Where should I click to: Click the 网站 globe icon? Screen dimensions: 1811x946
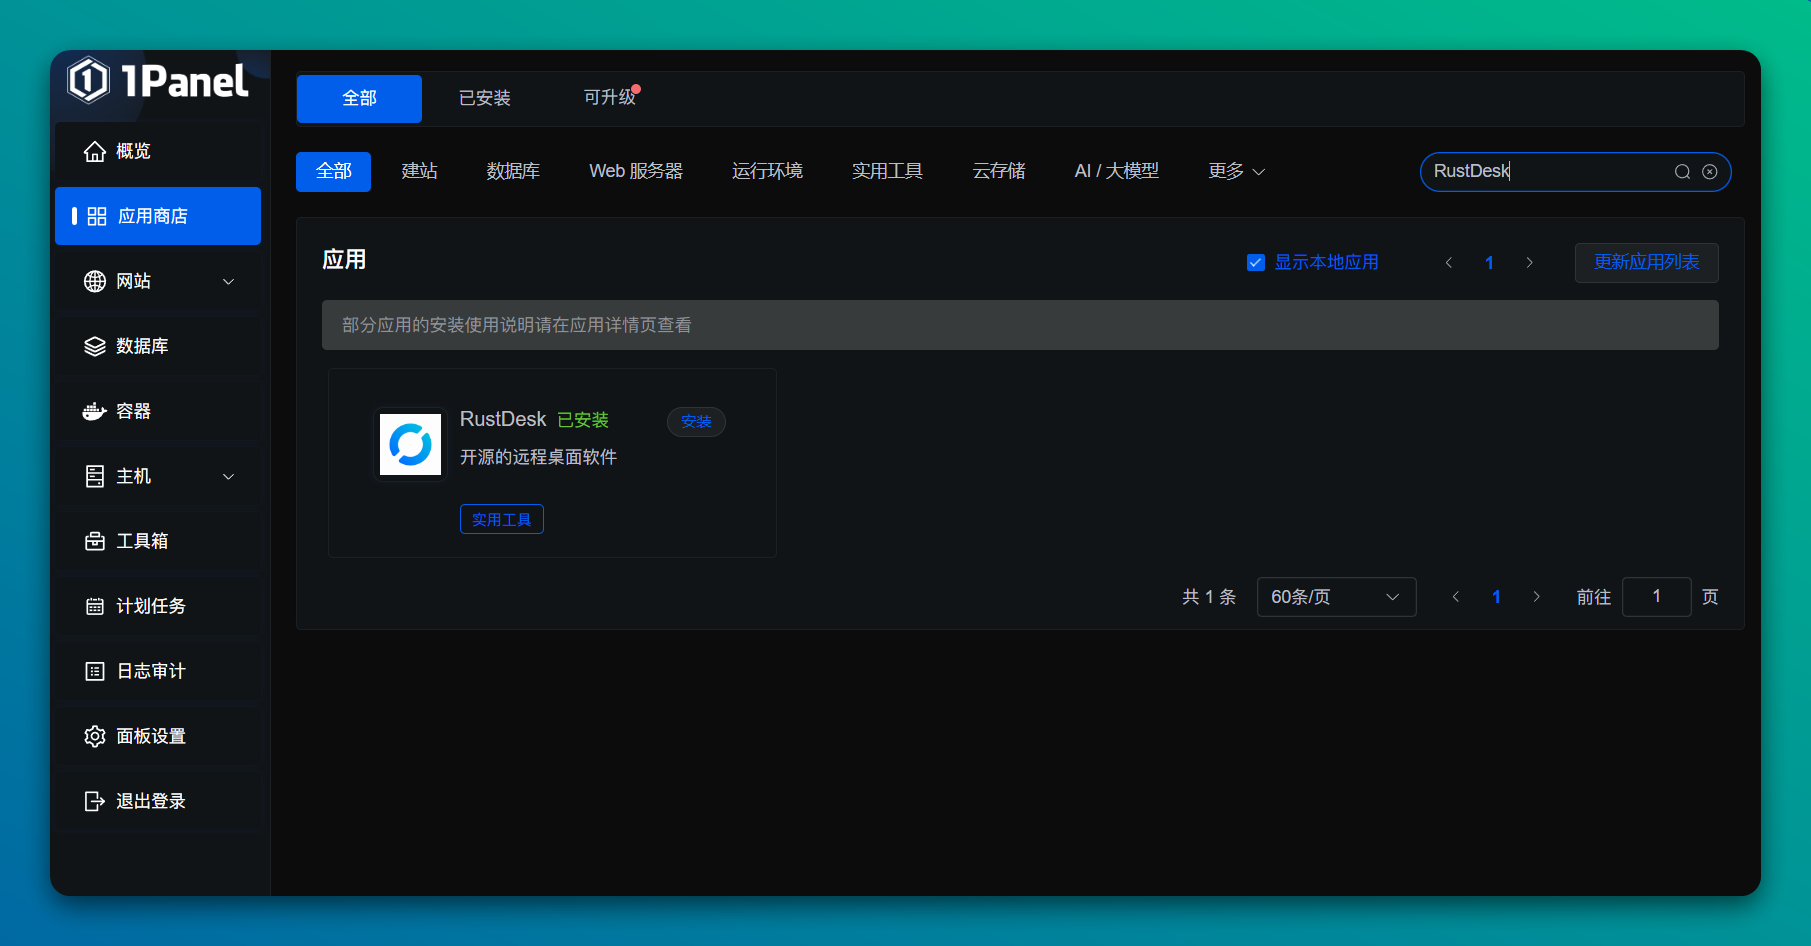(x=95, y=281)
